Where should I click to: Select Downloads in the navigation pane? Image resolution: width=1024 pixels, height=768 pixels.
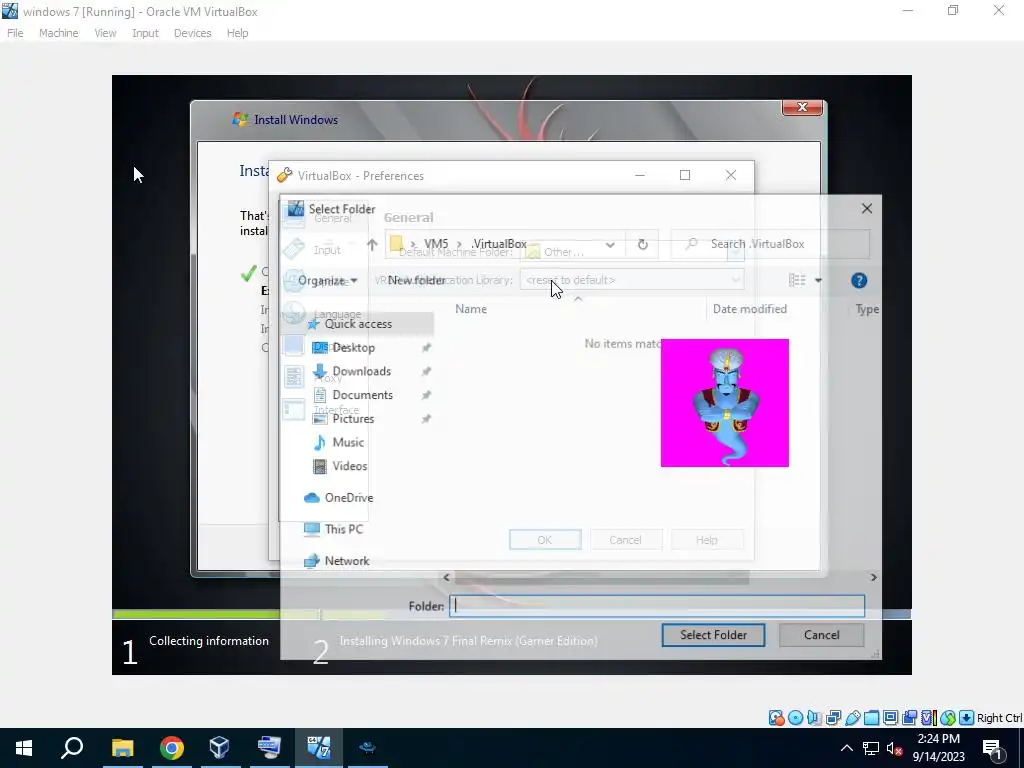(x=361, y=372)
